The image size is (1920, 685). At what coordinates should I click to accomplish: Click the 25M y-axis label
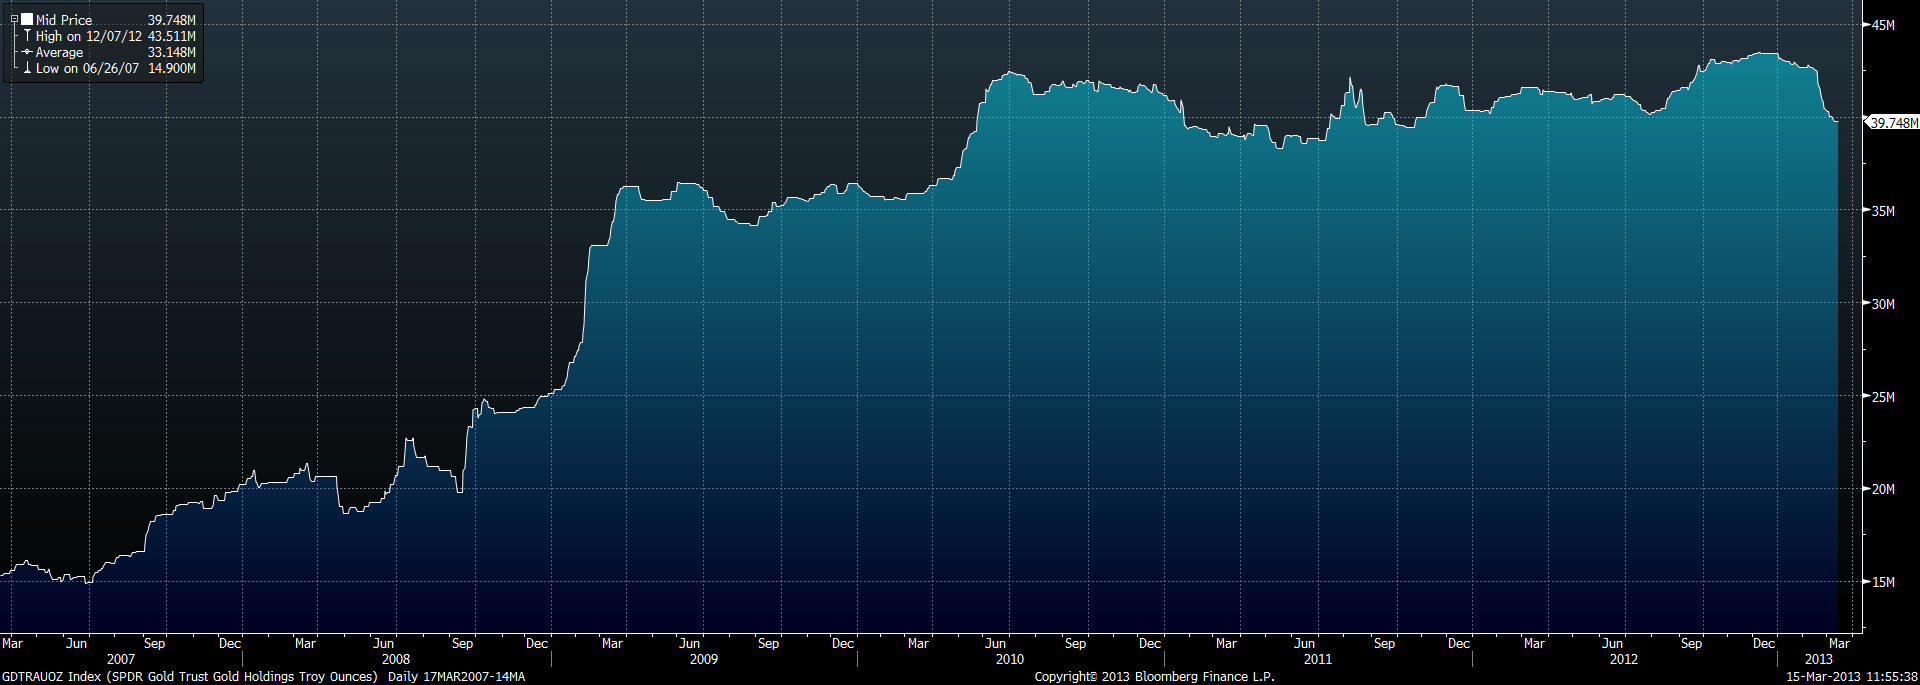1883,397
